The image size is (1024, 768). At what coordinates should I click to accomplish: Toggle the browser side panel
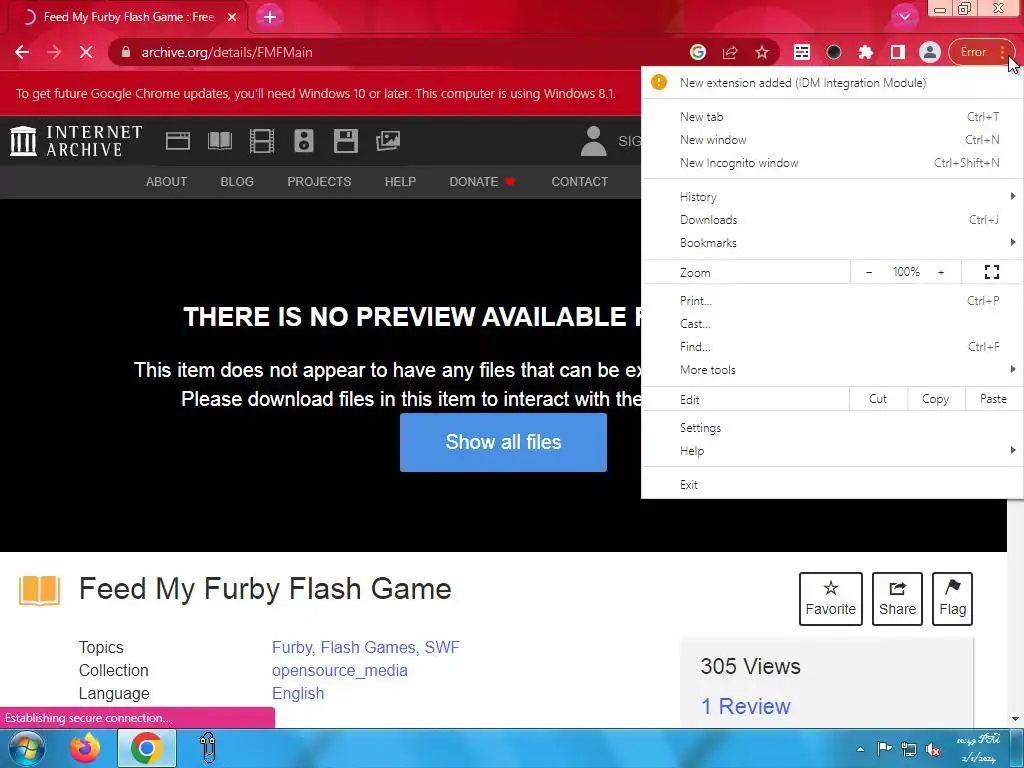click(897, 52)
